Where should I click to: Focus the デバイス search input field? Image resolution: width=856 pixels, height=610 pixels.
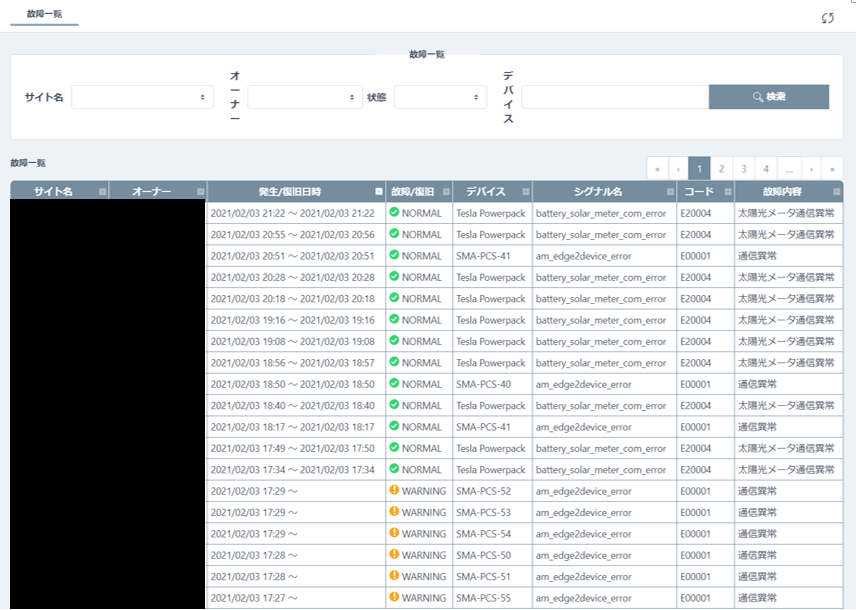click(x=615, y=97)
